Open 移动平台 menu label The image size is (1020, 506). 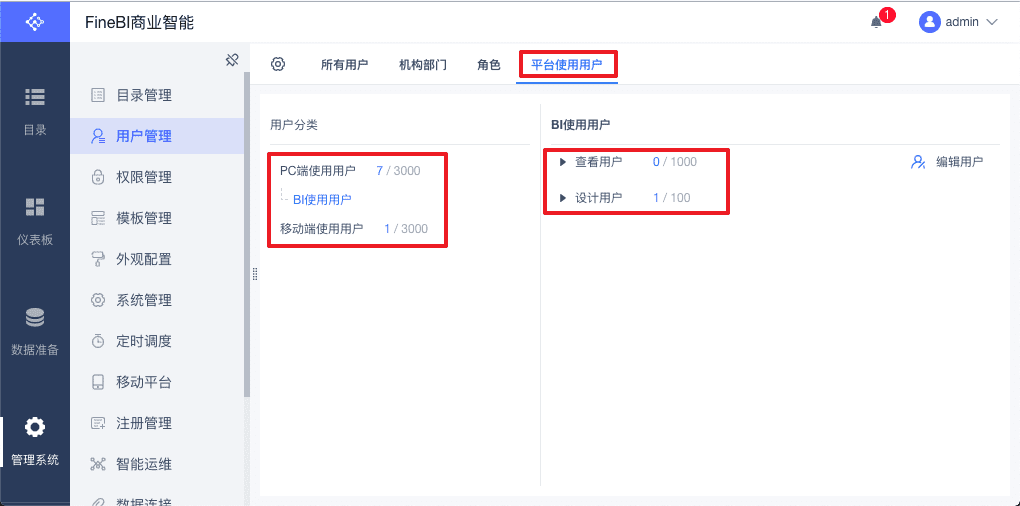144,382
